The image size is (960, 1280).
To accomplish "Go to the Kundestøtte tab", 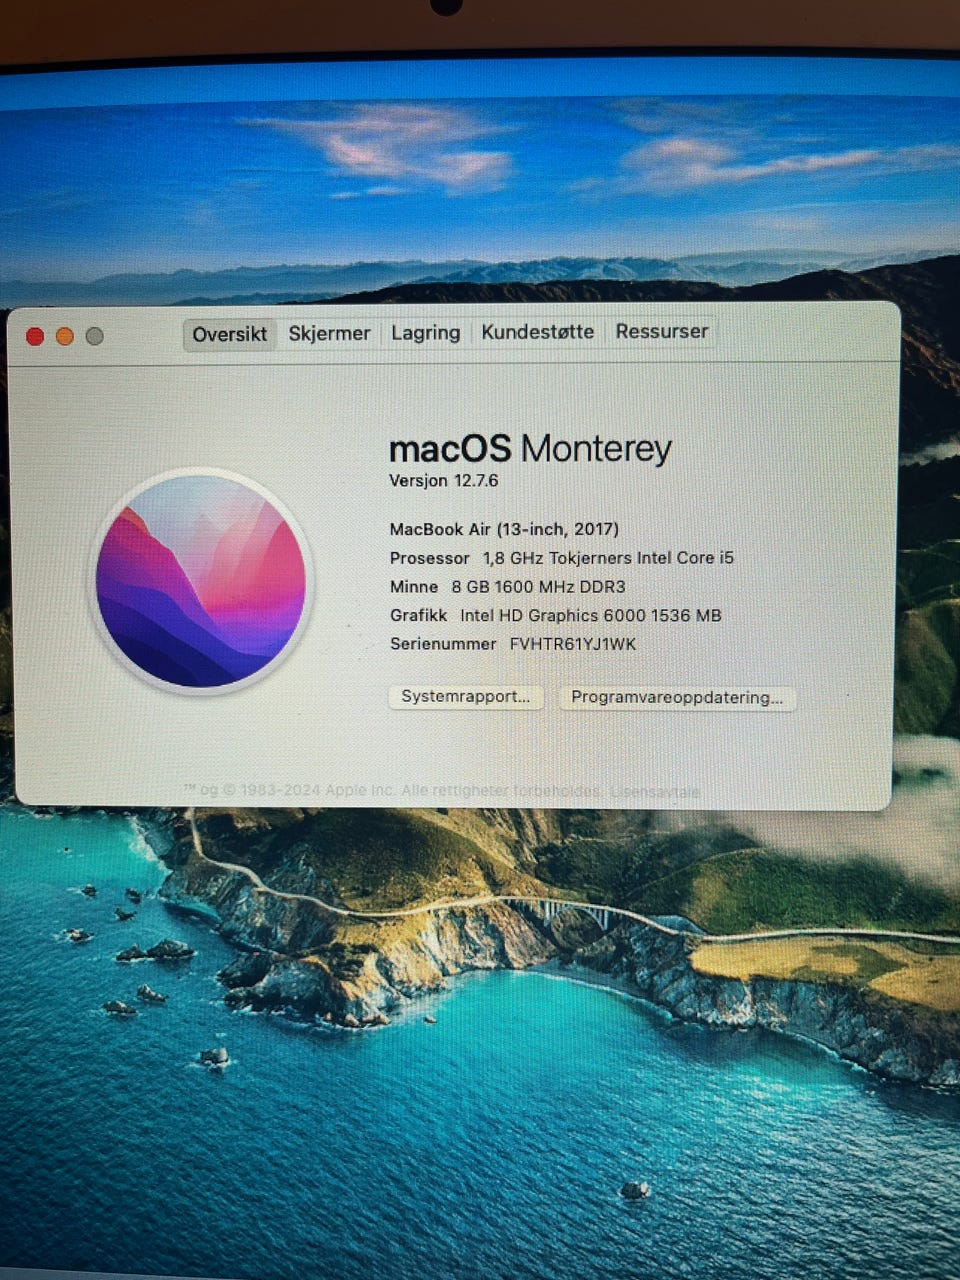I will [537, 331].
